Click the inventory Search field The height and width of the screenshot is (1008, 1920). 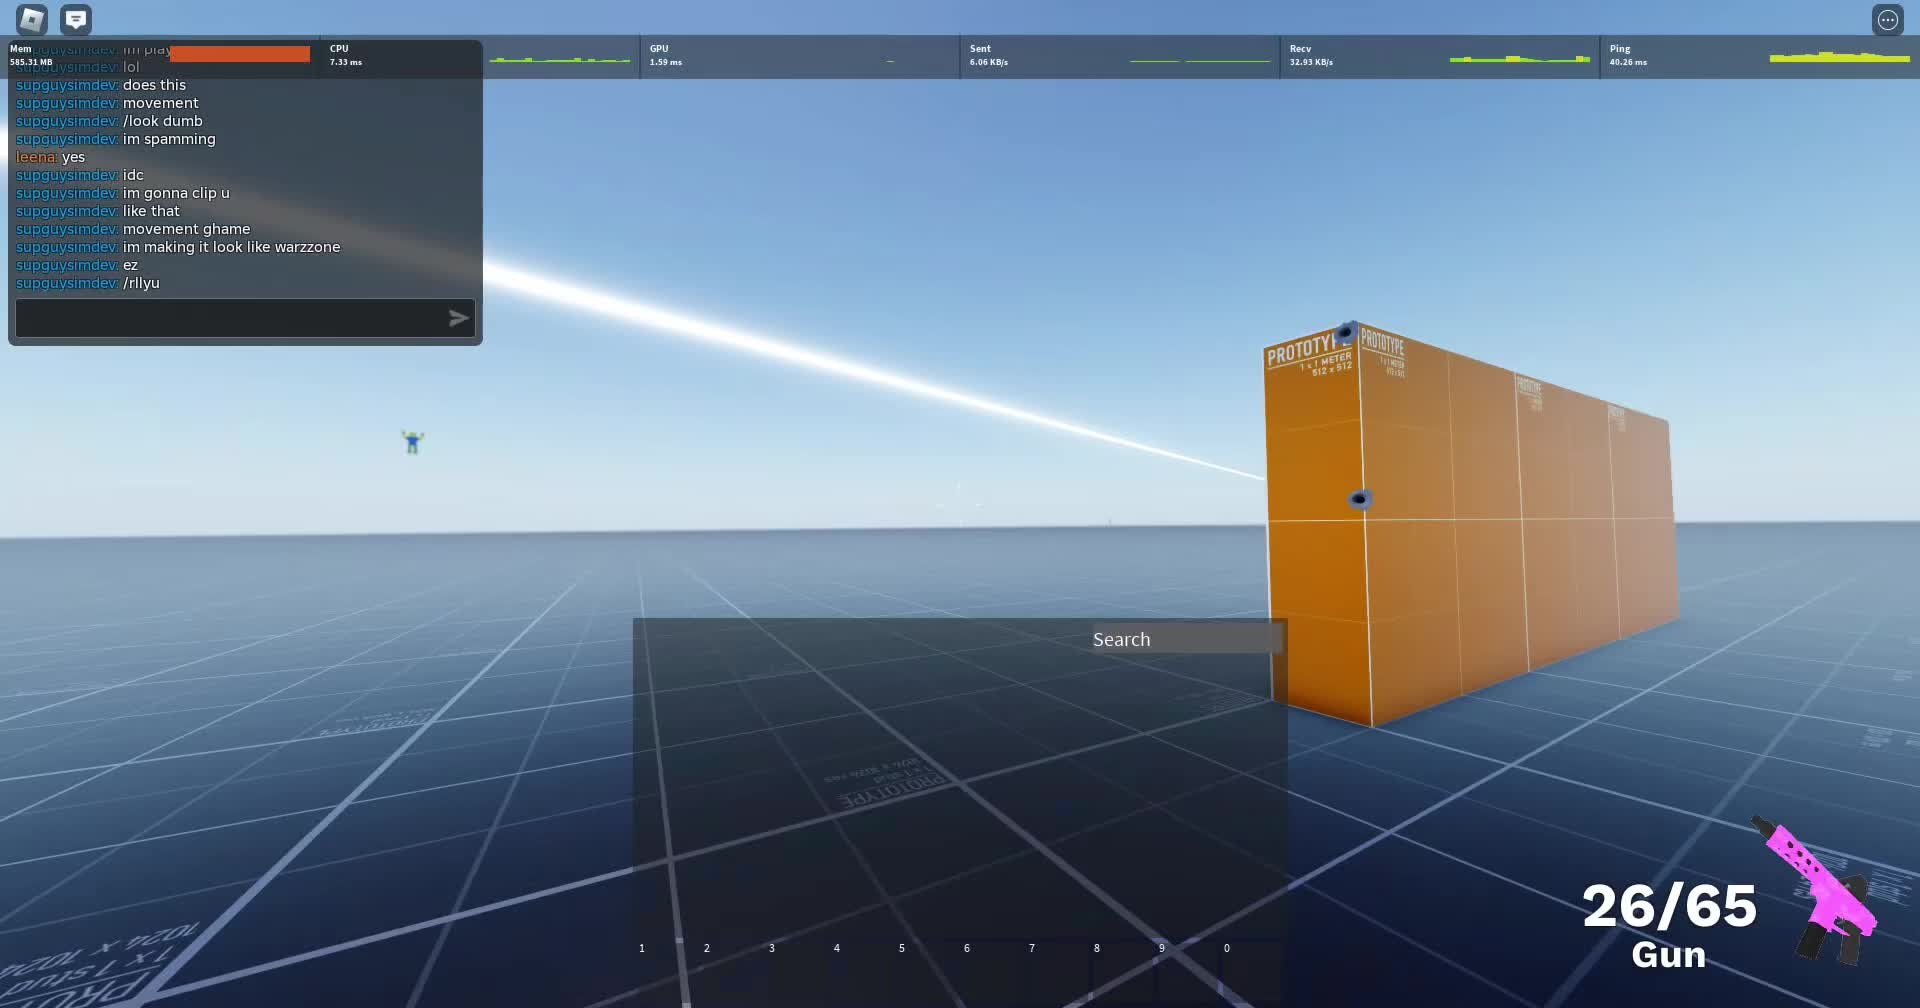(x=1186, y=639)
